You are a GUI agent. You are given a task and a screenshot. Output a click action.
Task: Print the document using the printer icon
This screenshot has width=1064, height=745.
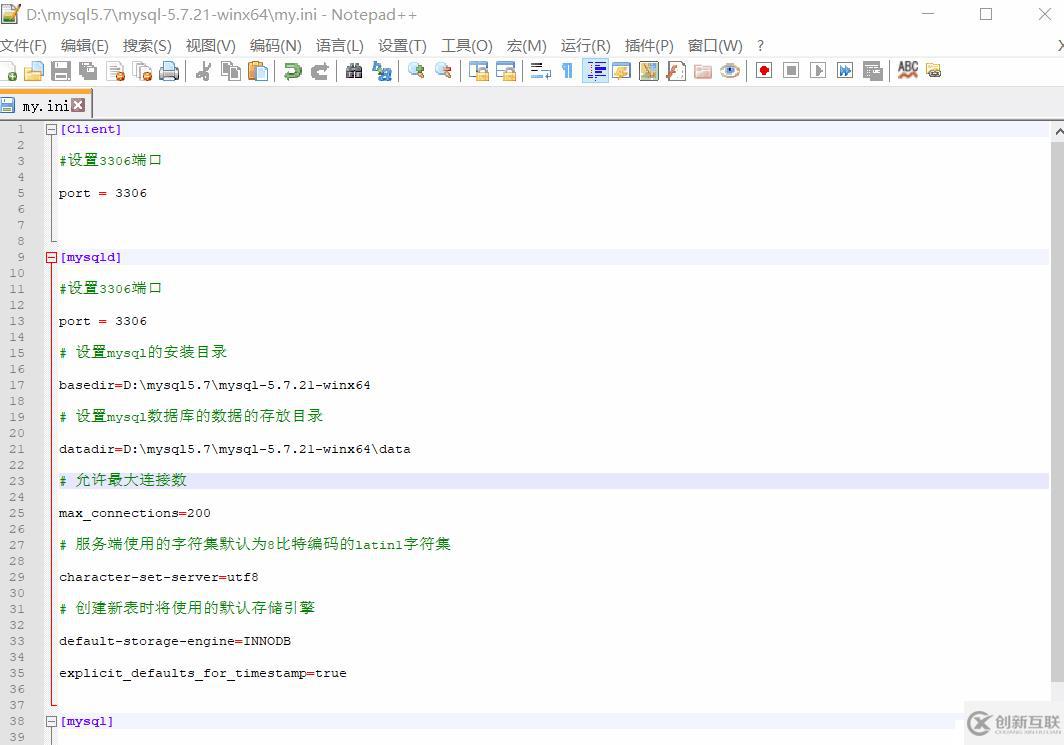[x=169, y=71]
